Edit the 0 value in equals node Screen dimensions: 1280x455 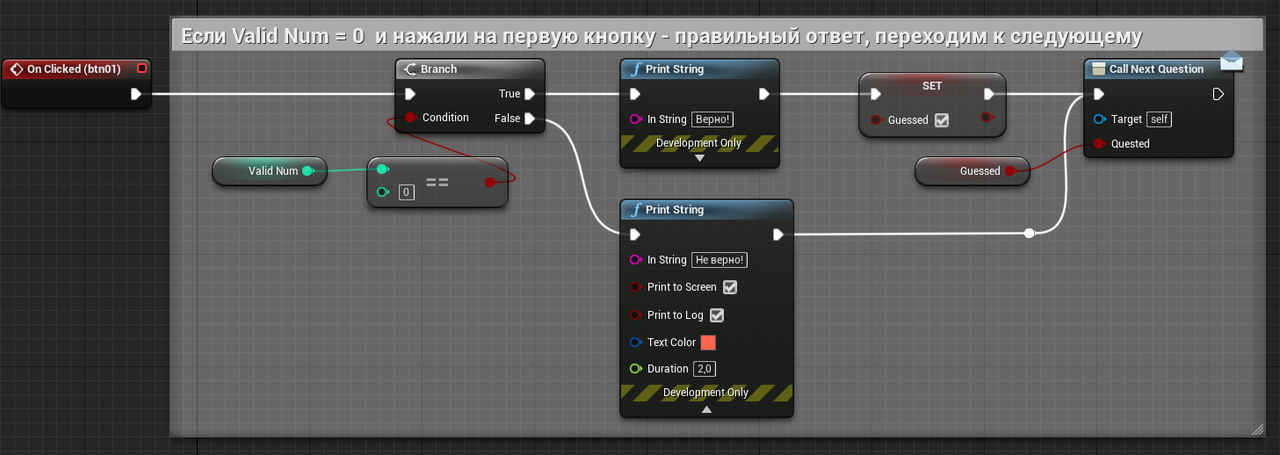406,192
